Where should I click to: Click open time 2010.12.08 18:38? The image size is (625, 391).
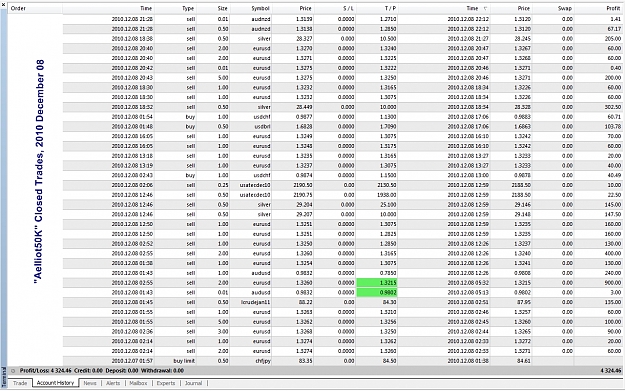click(132, 39)
